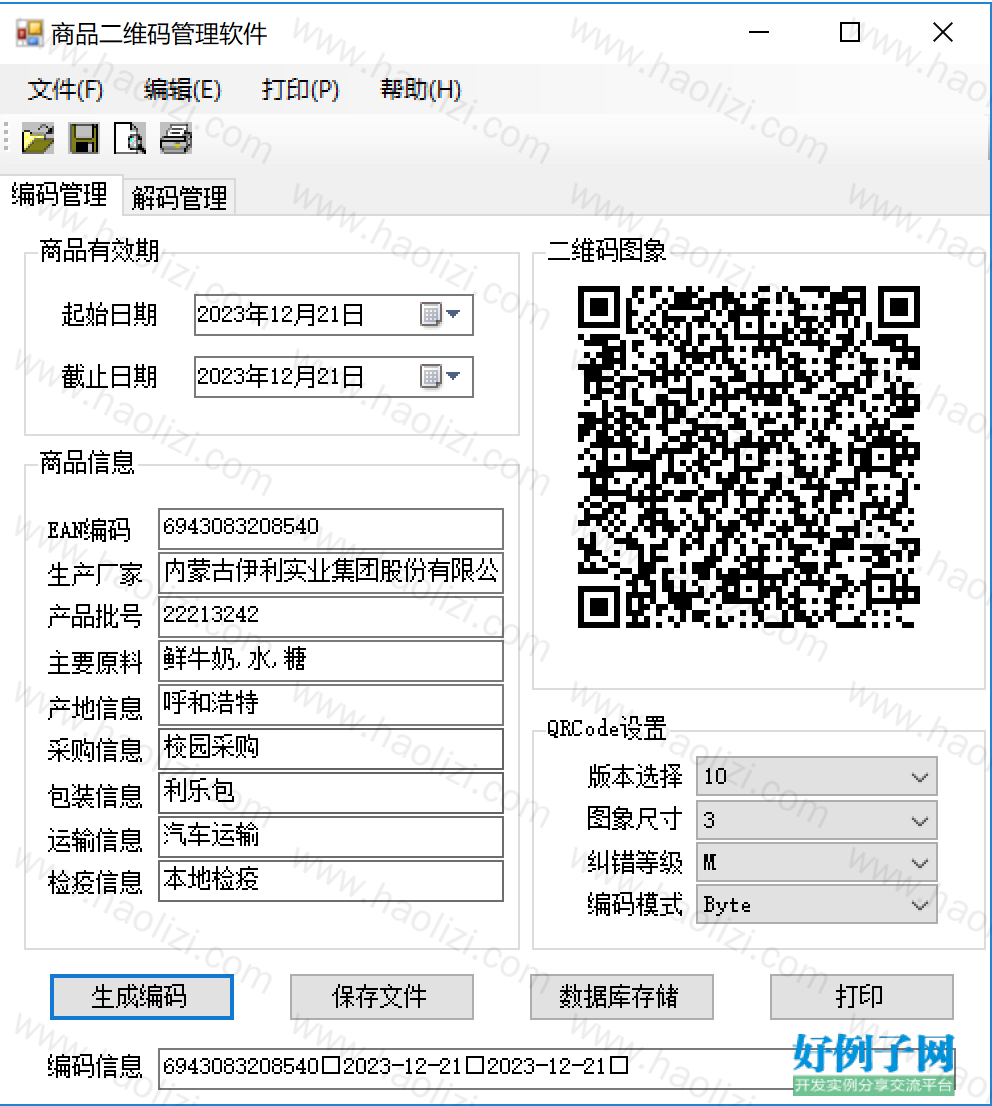Maximize the application window
Image resolution: width=992 pixels, height=1106 pixels.
(850, 32)
